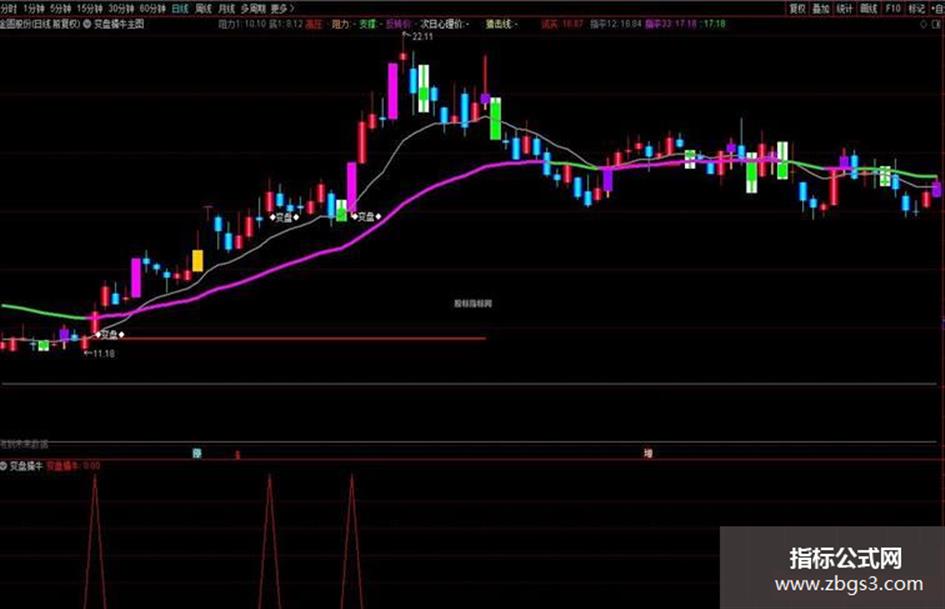The image size is (945, 609).
Task: Switch to the 分时 intraday chart tab
Action: (8, 8)
